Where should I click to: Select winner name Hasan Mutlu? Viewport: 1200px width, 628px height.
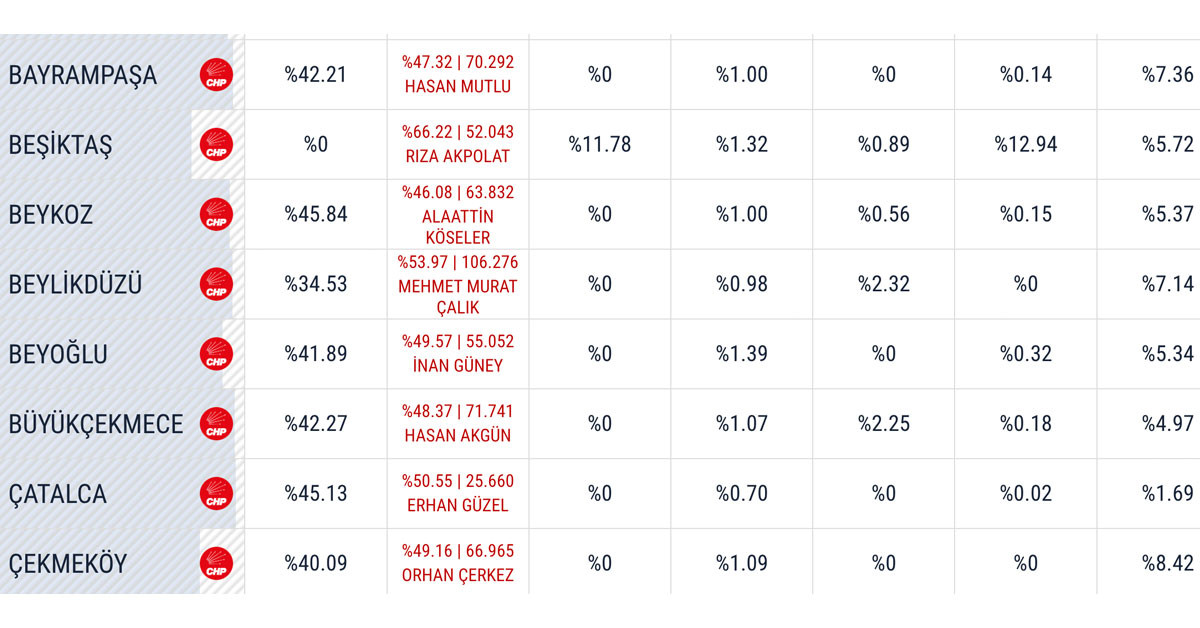click(458, 87)
